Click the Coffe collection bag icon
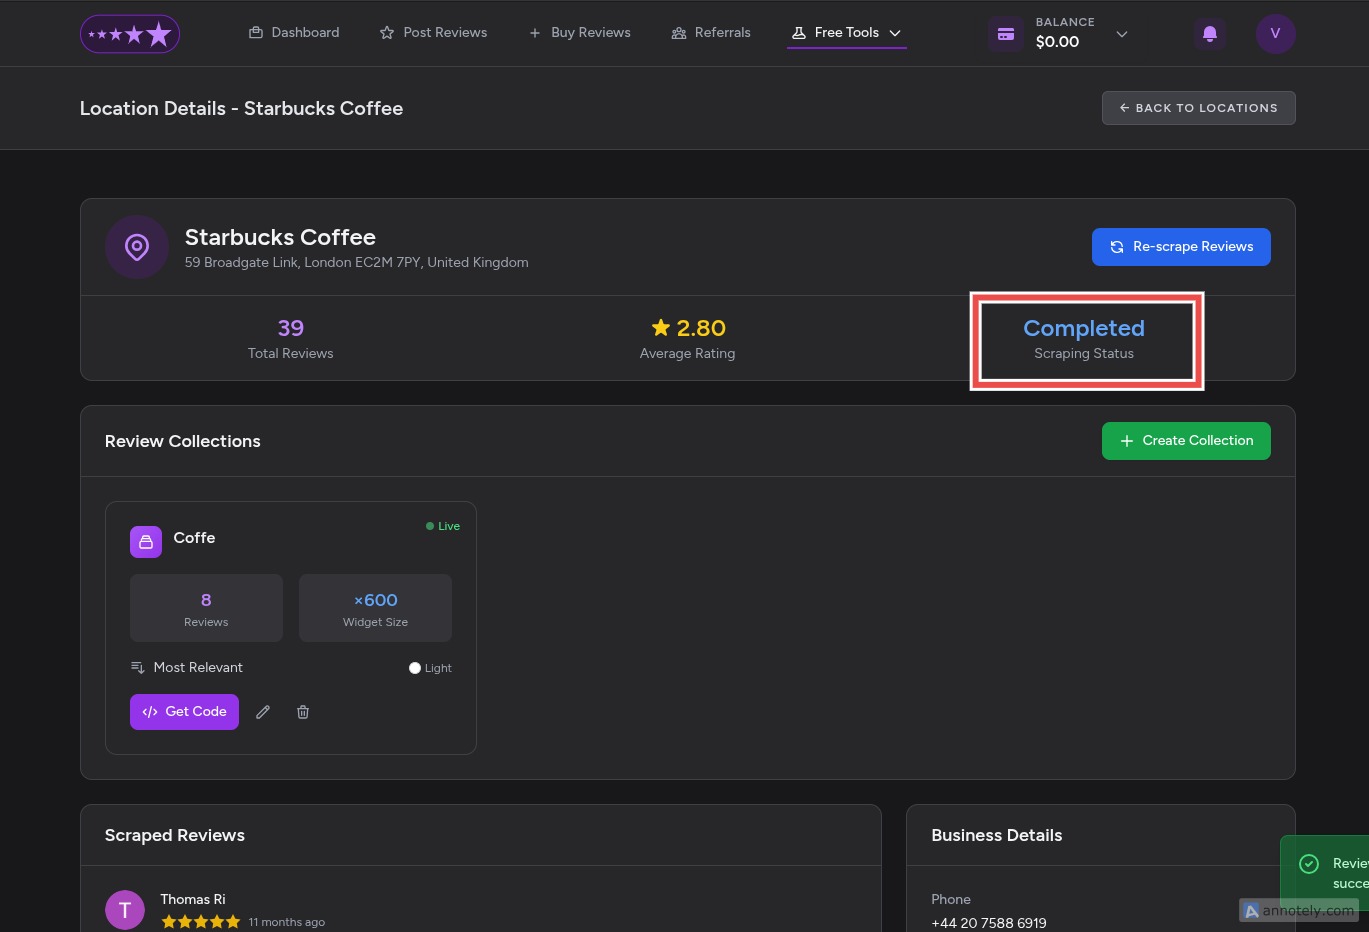 (146, 542)
